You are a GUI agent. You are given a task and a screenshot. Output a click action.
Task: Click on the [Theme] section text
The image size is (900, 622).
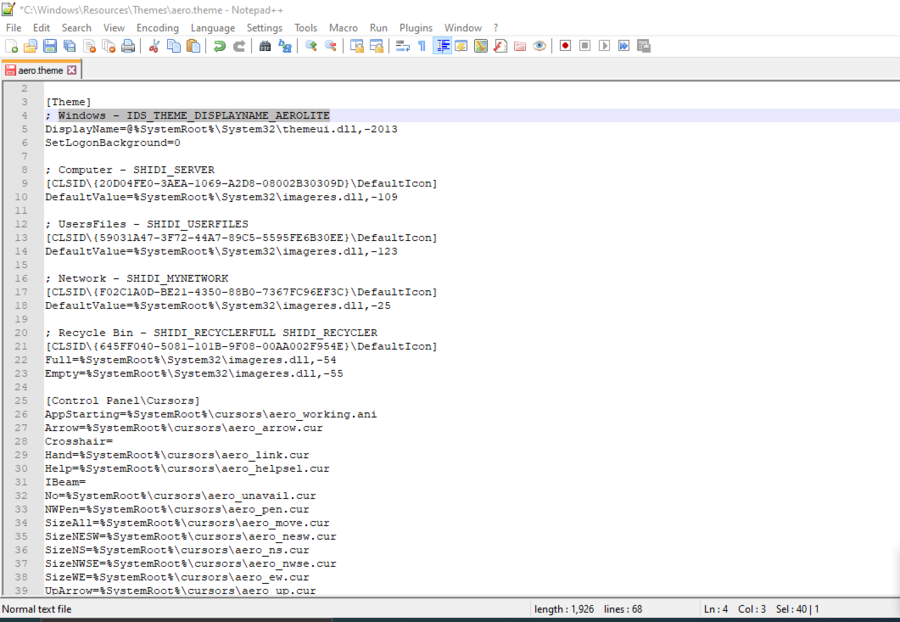[68, 102]
